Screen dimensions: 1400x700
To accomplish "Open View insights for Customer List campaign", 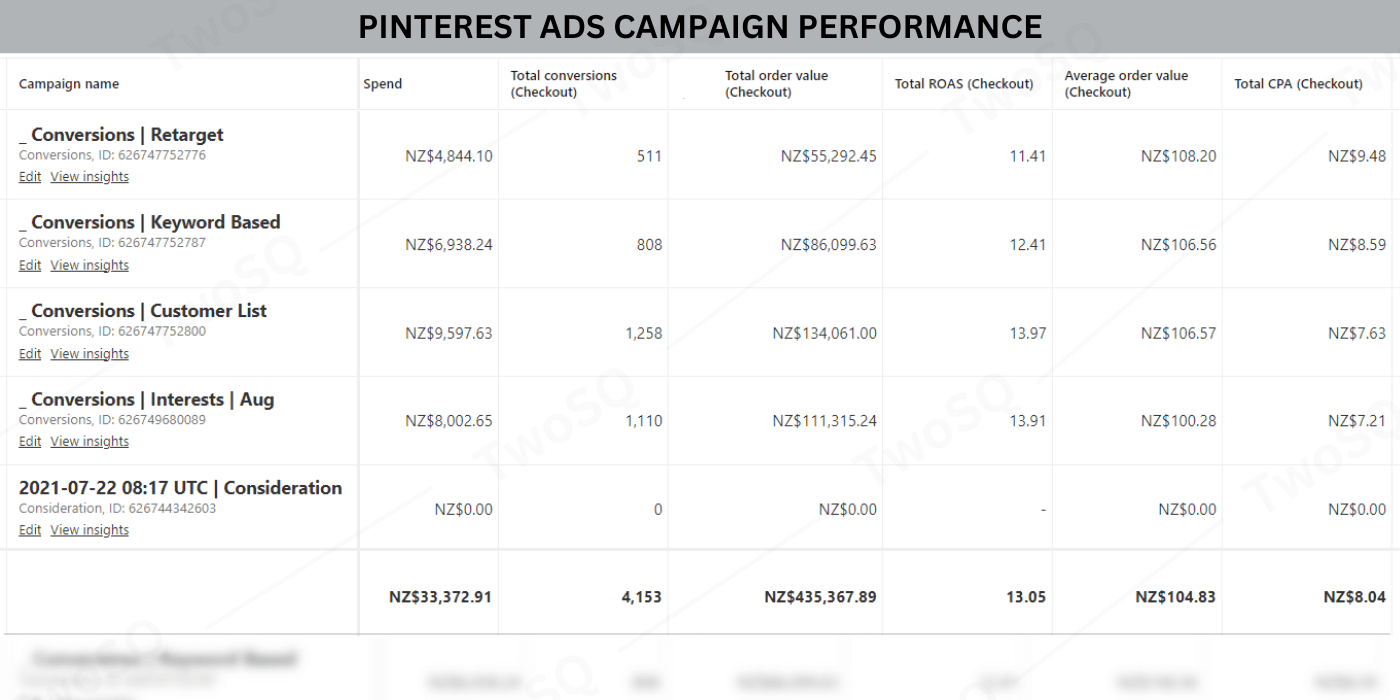I will click(x=89, y=354).
